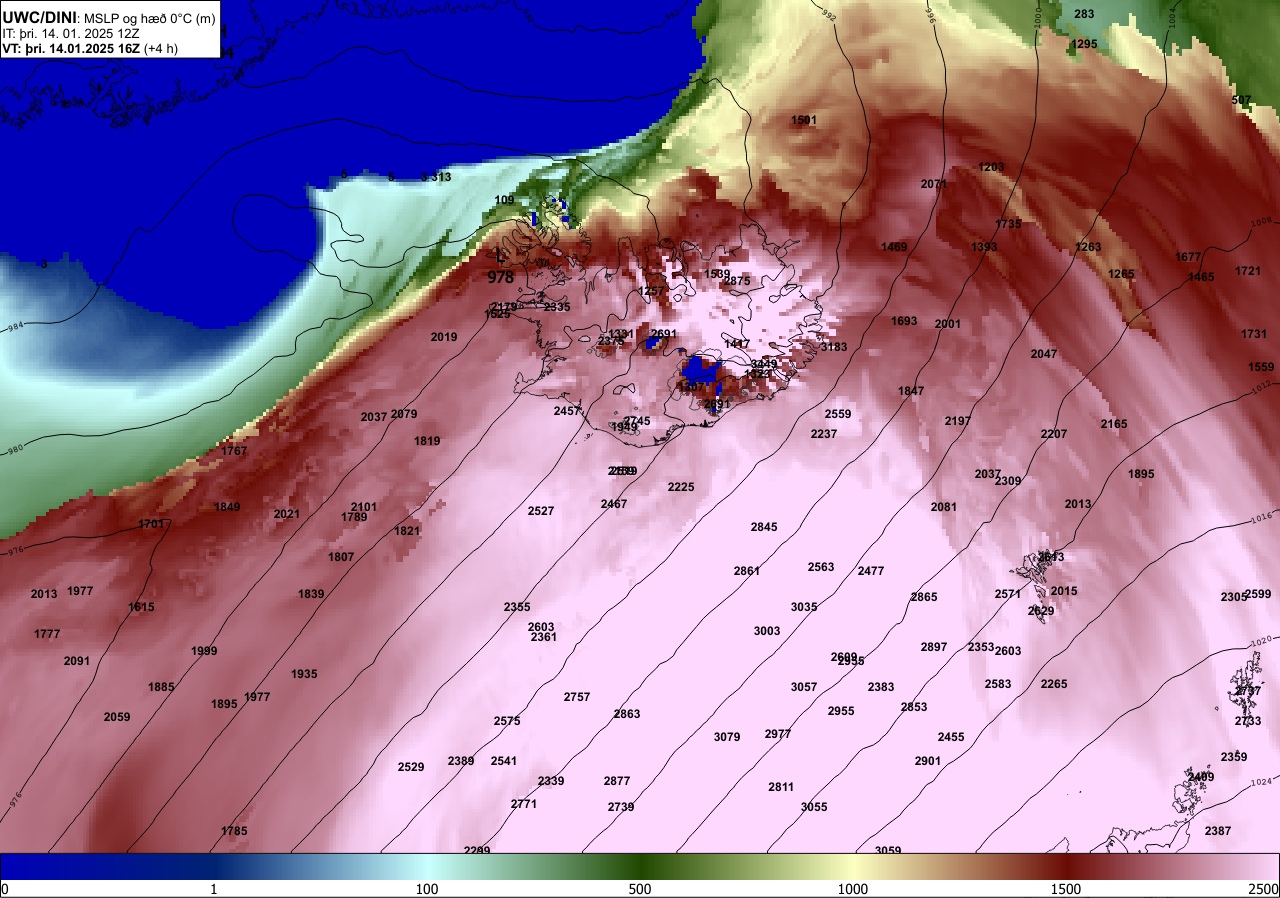Click the height value 2527
The width and height of the screenshot is (1280, 898).
click(541, 511)
